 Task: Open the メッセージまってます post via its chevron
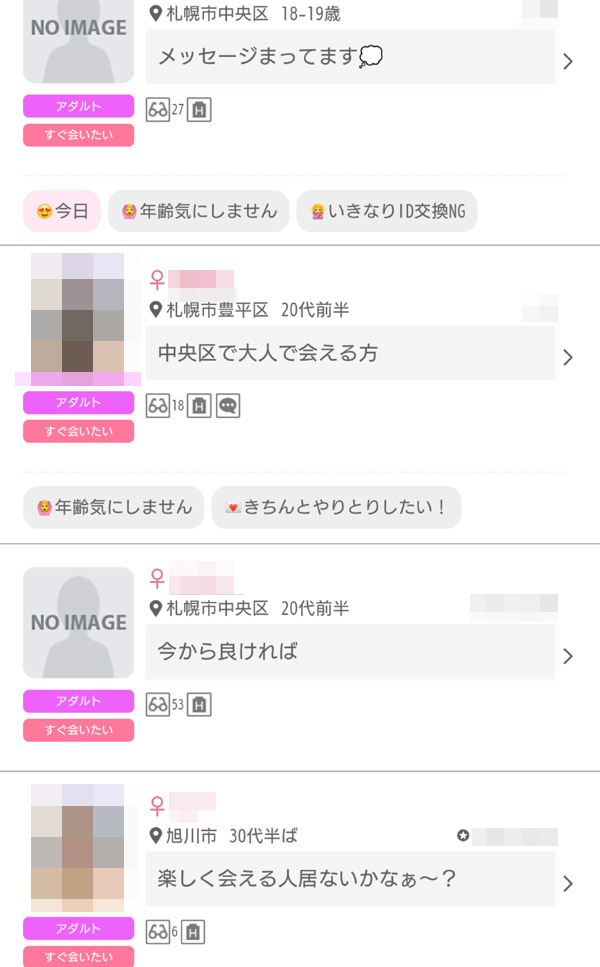[568, 61]
